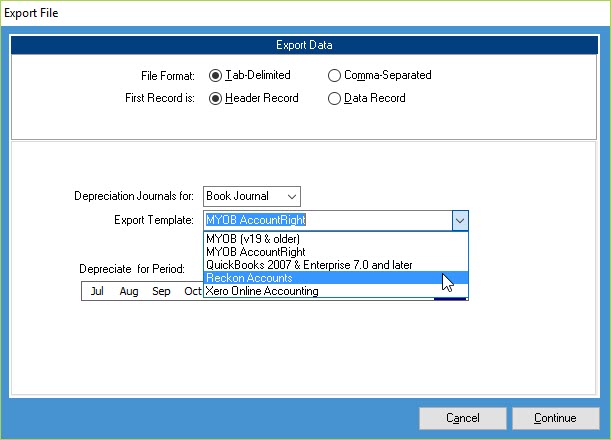Click the MYOB AccountRight template text field
The width and height of the screenshot is (611, 440).
(x=328, y=221)
